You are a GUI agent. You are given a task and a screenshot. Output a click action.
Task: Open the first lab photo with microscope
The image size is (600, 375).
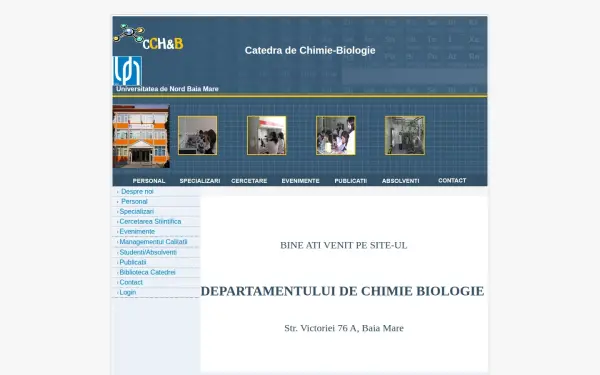[x=197, y=135]
